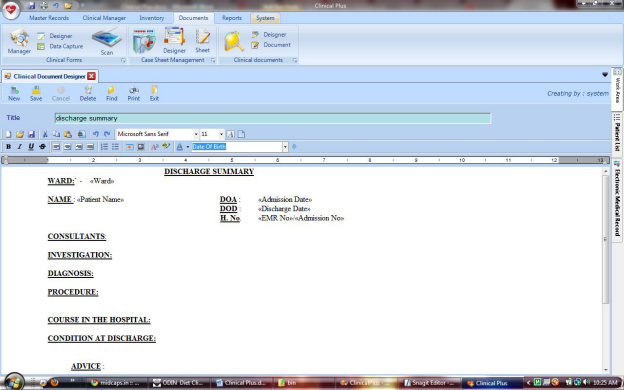
Task: Switch to Master Records tab
Action: (49, 18)
